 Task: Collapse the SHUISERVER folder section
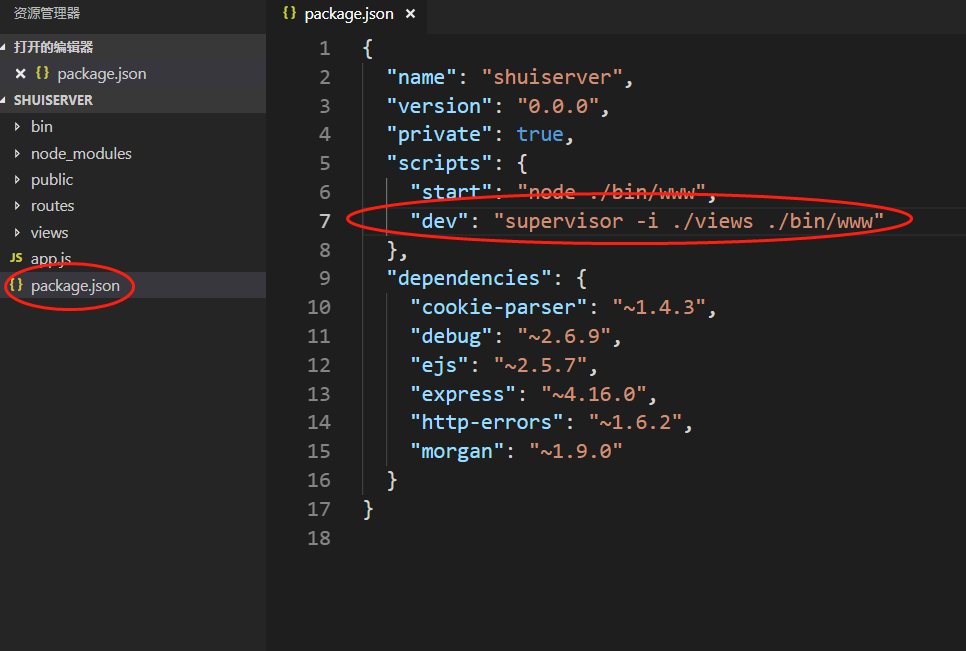(3, 100)
